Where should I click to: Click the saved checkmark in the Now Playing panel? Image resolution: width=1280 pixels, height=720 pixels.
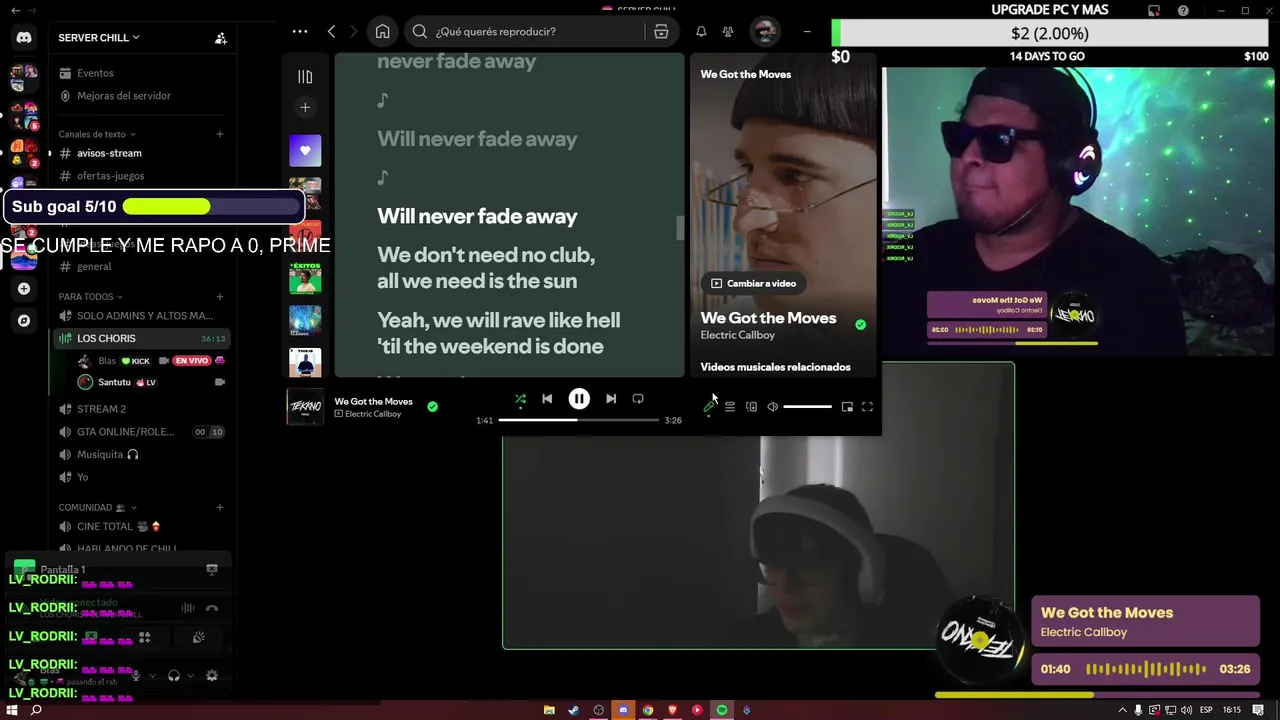click(x=860, y=325)
